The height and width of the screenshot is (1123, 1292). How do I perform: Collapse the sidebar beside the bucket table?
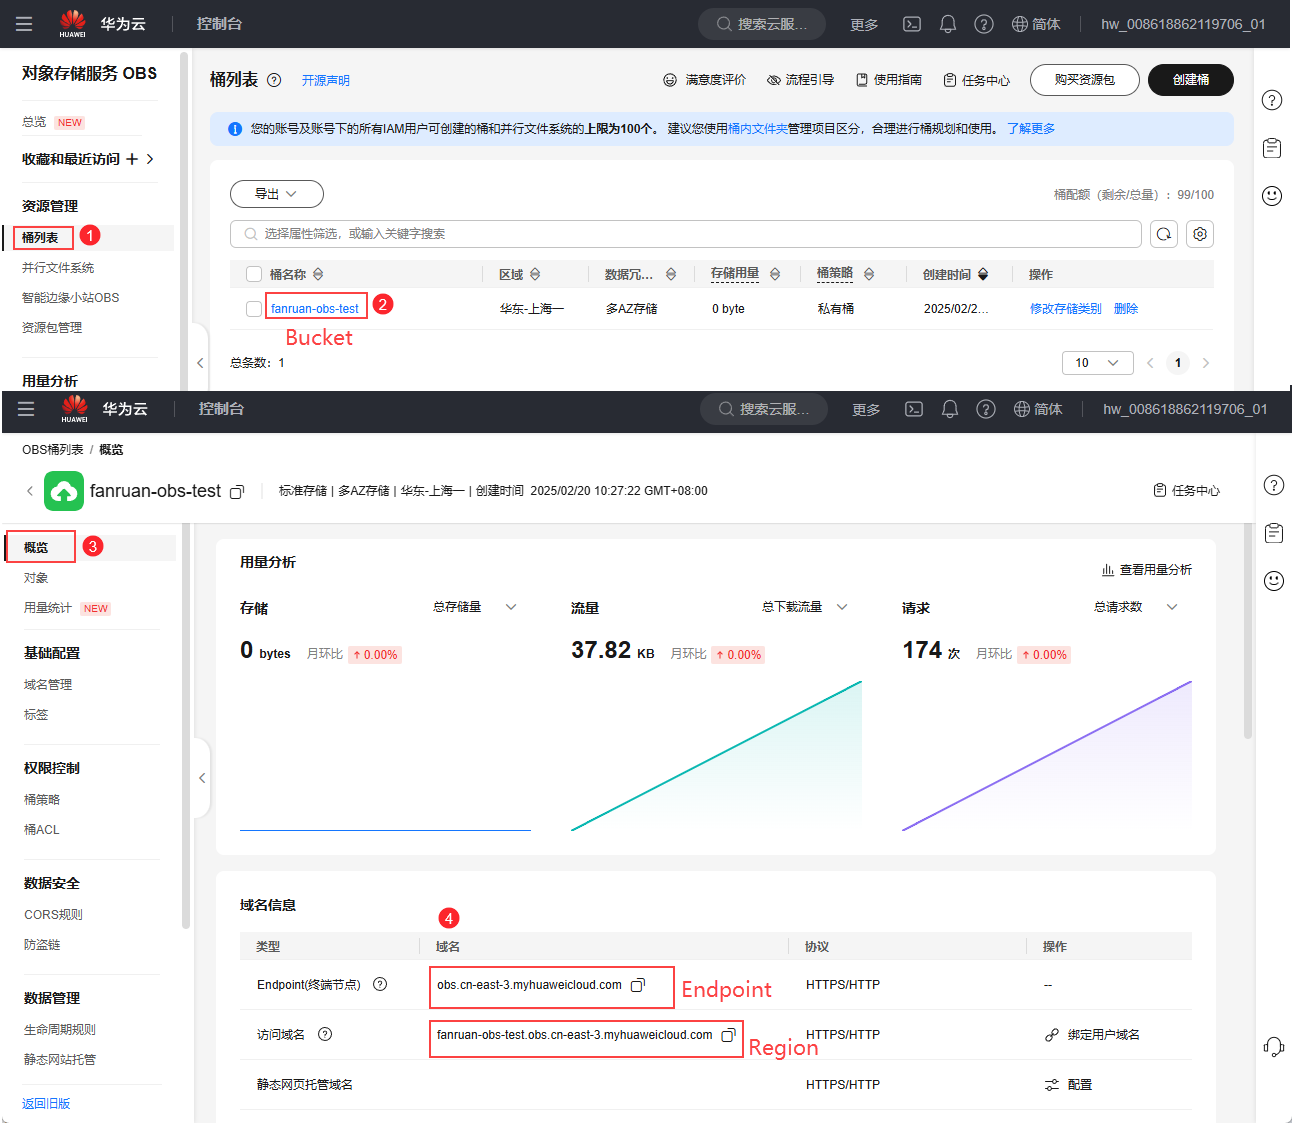coord(200,363)
